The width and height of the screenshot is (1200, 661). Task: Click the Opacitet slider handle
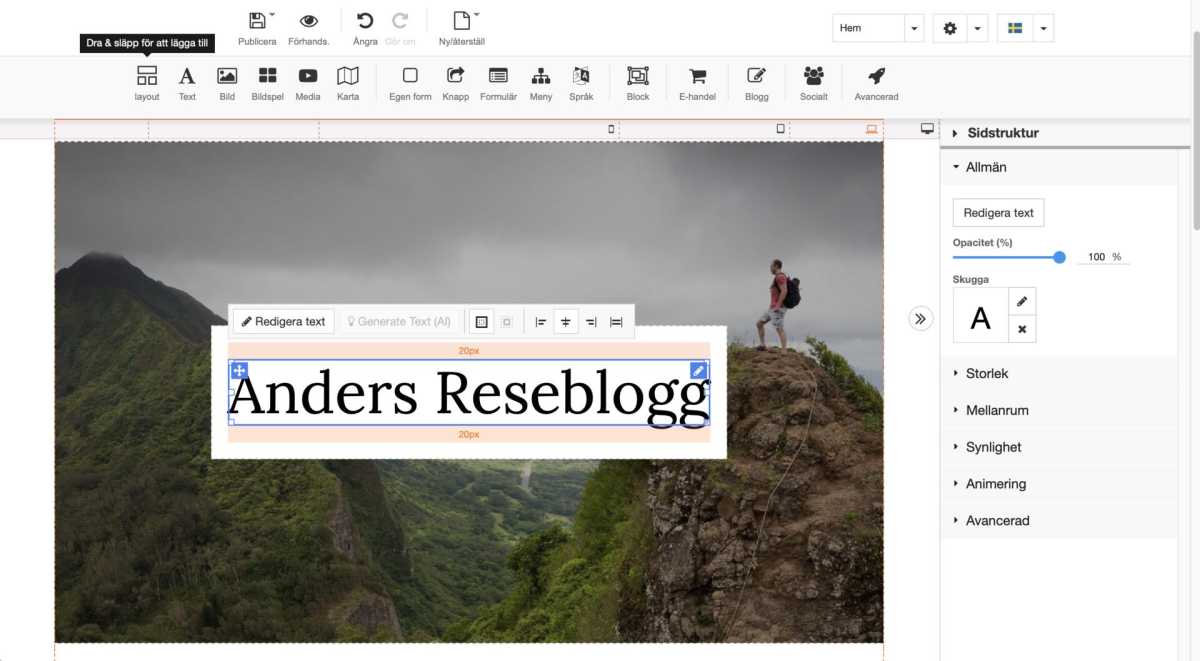point(1060,257)
